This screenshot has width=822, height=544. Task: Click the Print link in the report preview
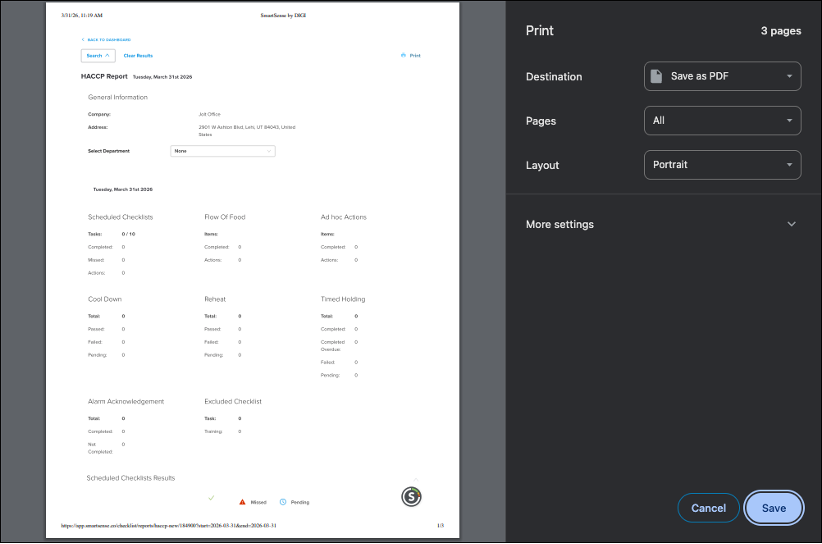[x=415, y=56]
